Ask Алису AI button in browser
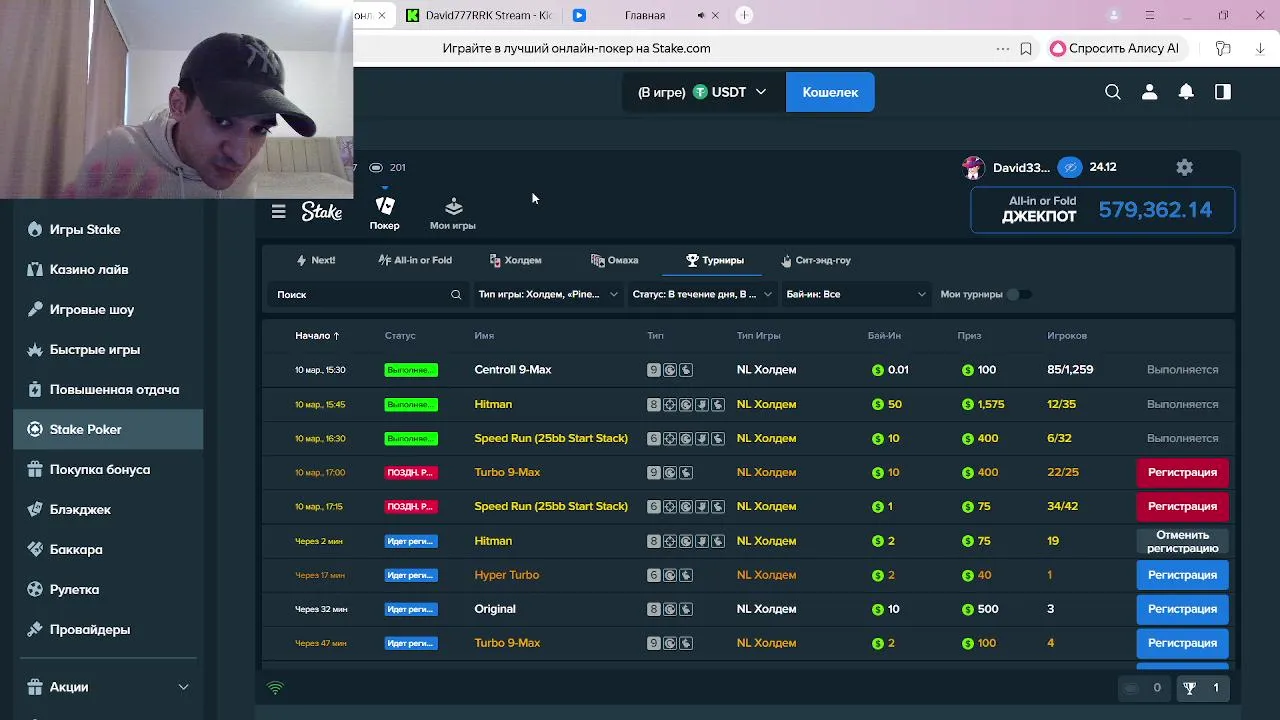 coord(1115,48)
